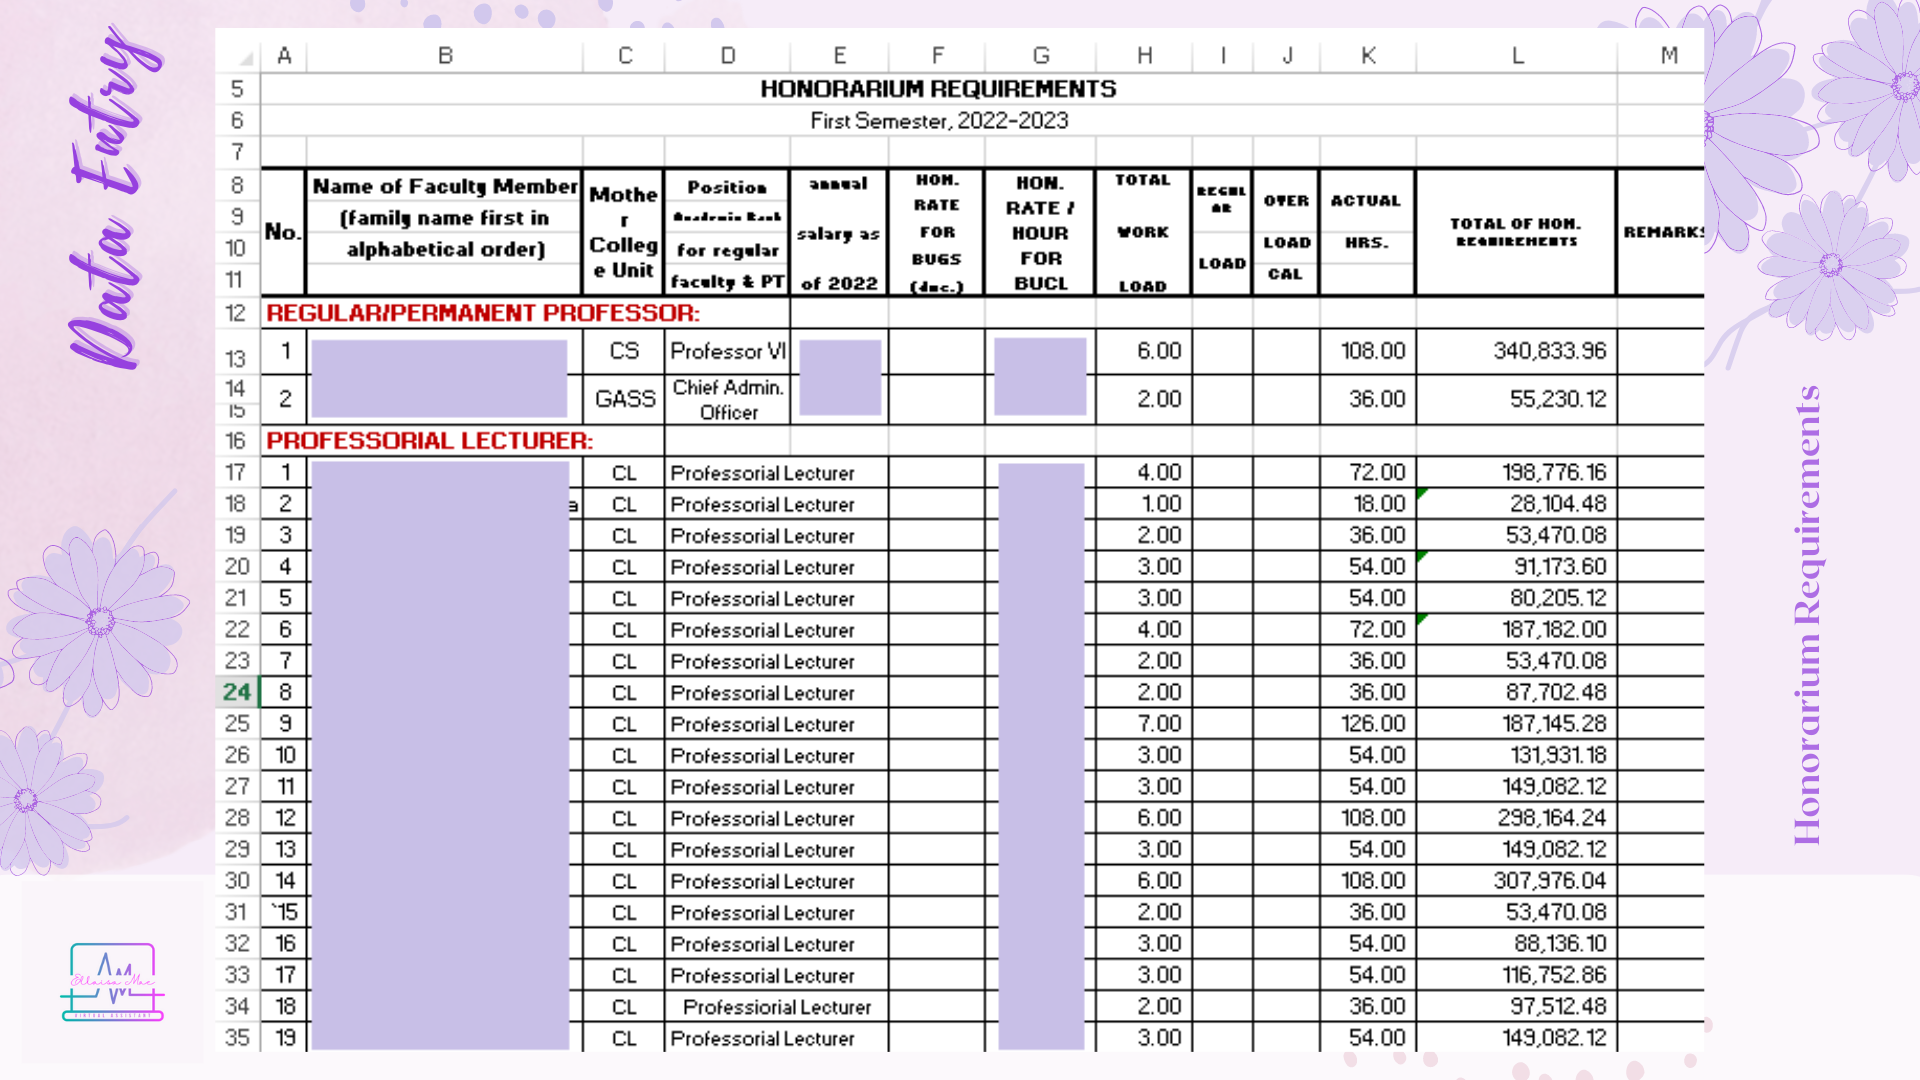Select row header 24

coord(239,691)
